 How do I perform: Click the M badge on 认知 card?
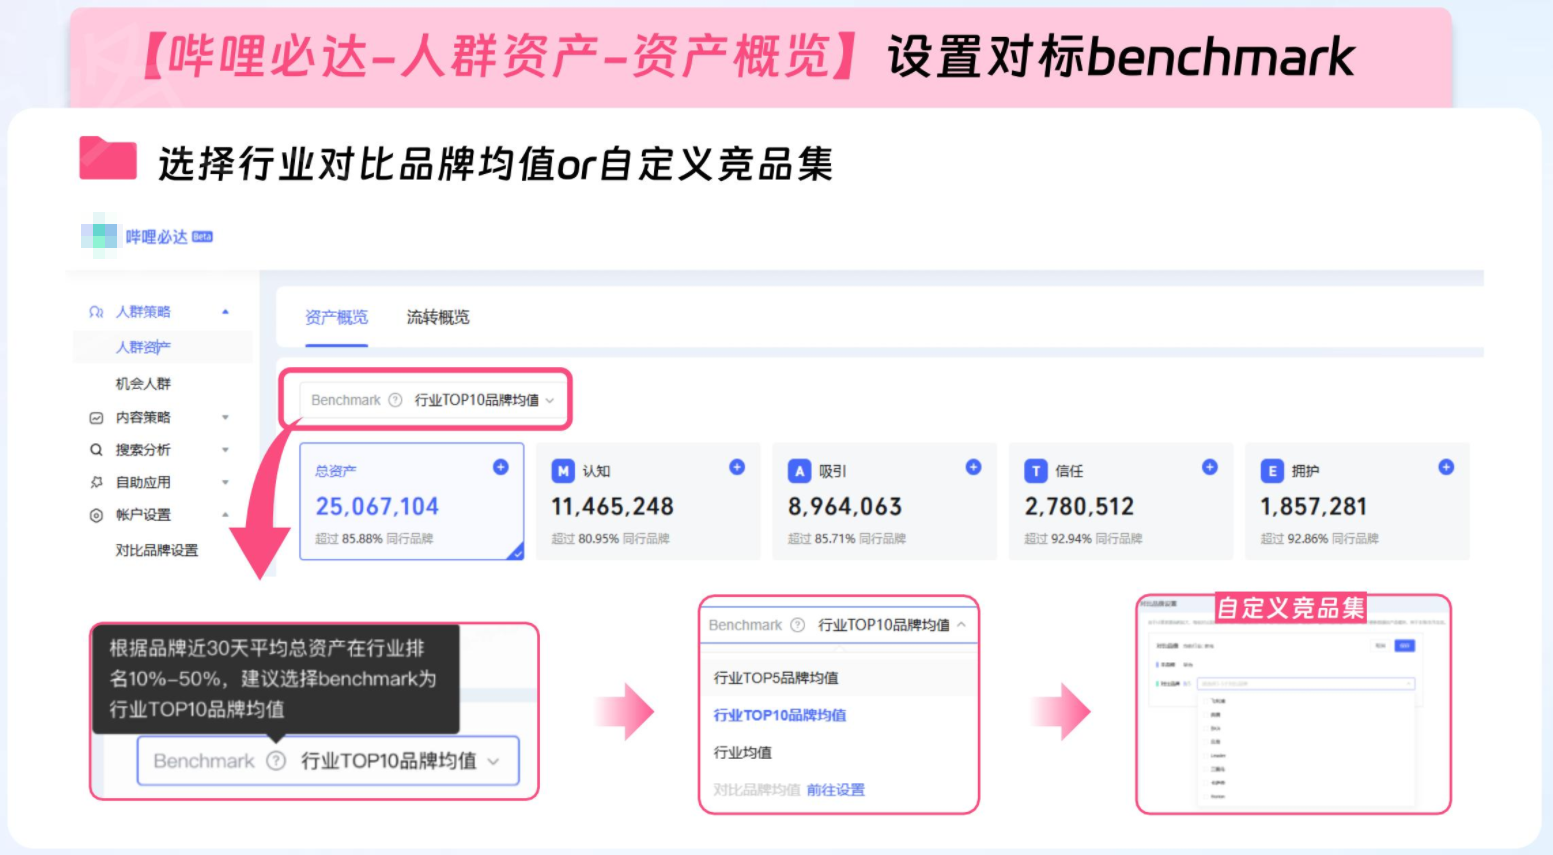(563, 471)
